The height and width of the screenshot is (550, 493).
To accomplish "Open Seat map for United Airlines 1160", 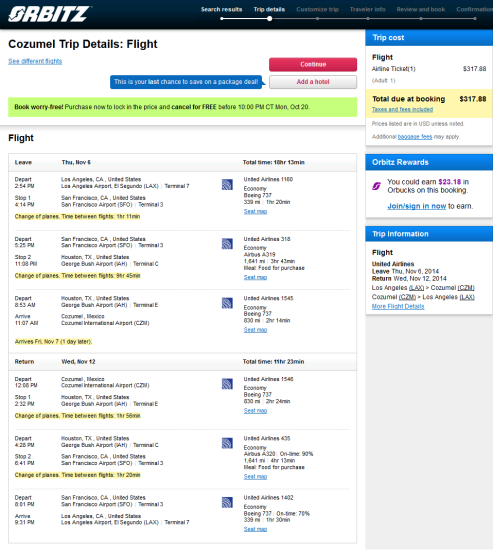I will click(255, 212).
